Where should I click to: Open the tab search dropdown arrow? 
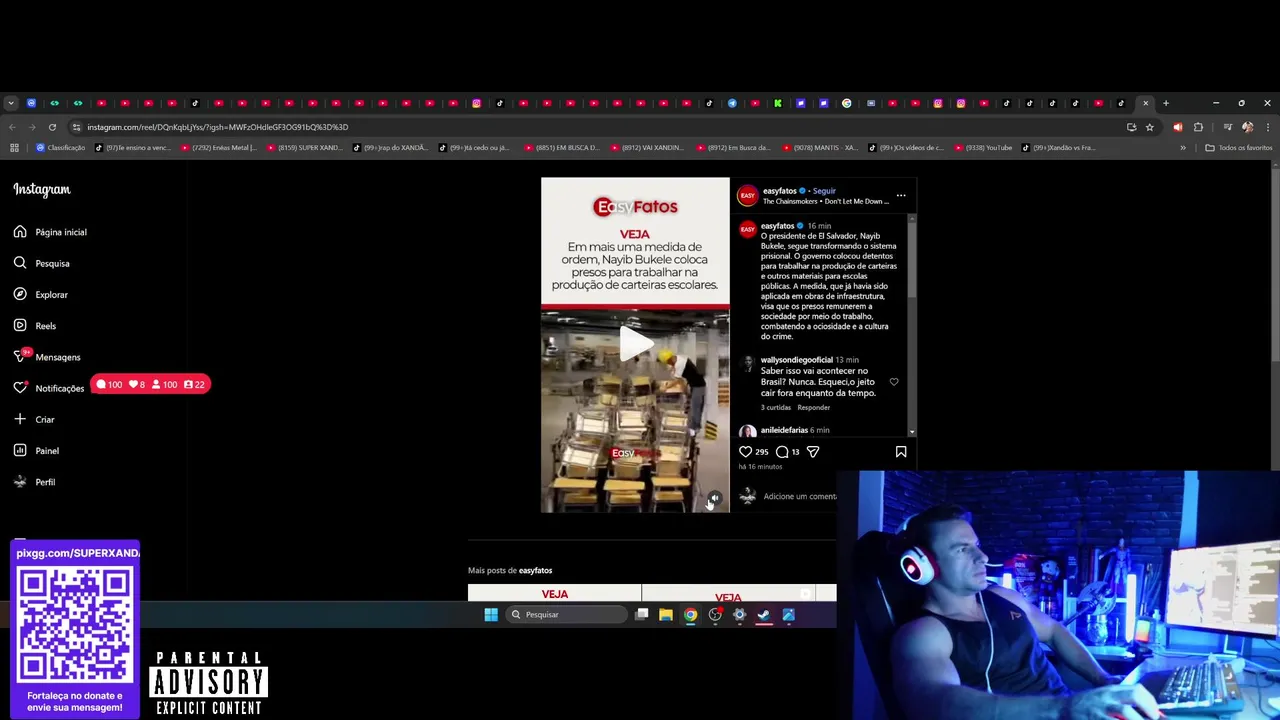tap(10, 103)
